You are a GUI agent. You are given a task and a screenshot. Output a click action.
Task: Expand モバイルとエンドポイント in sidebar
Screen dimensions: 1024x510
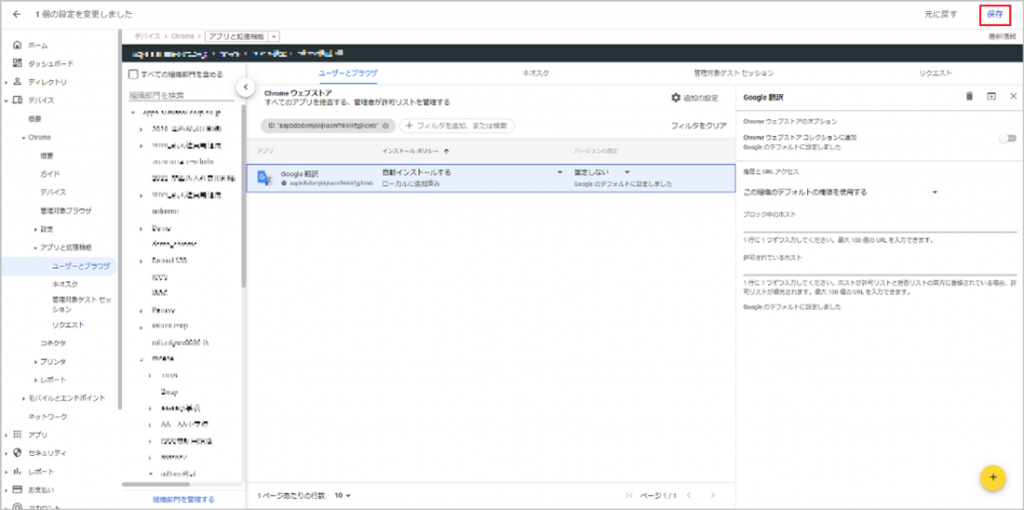(x=23, y=398)
